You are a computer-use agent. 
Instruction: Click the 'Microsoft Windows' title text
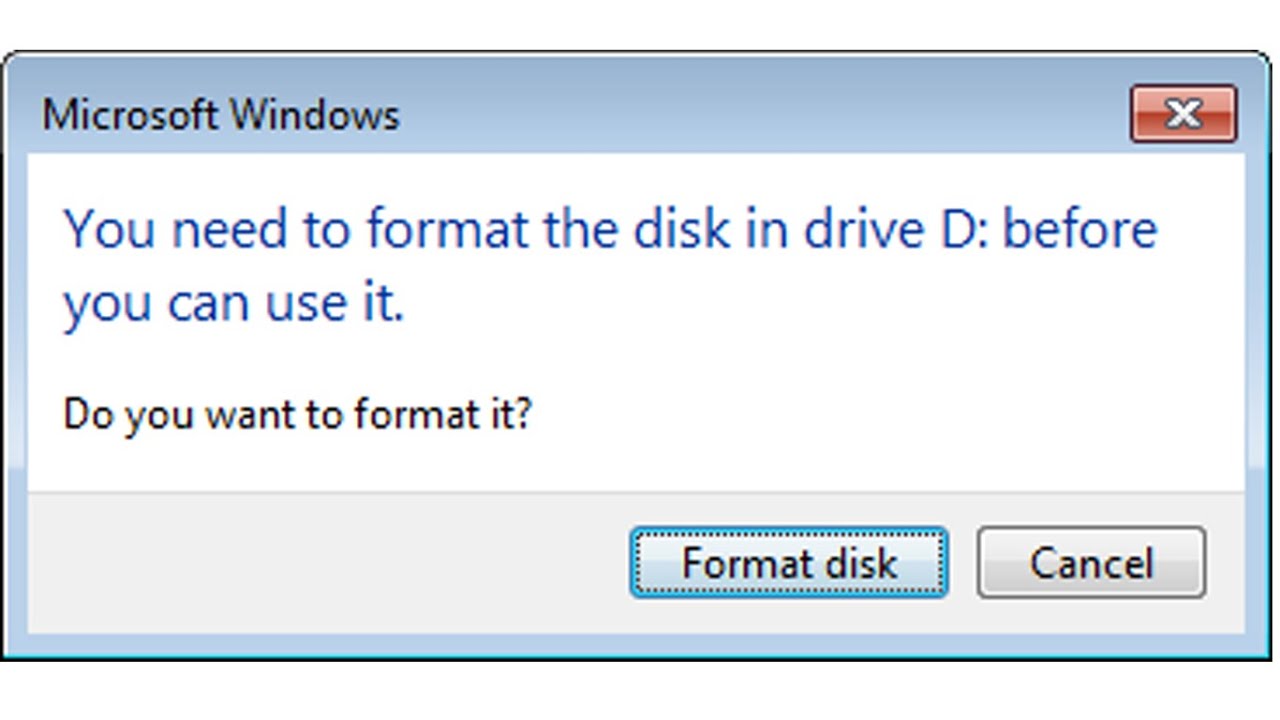tap(220, 115)
